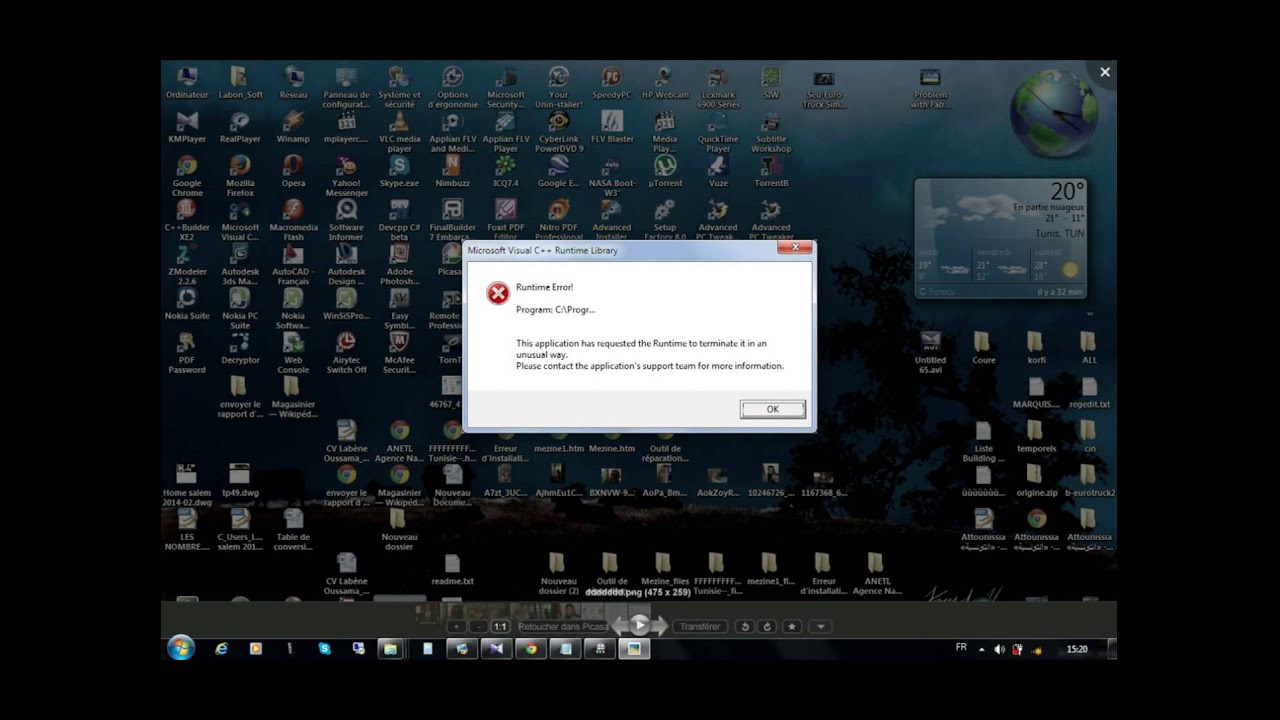Select the Opera desktop icon

[293, 172]
